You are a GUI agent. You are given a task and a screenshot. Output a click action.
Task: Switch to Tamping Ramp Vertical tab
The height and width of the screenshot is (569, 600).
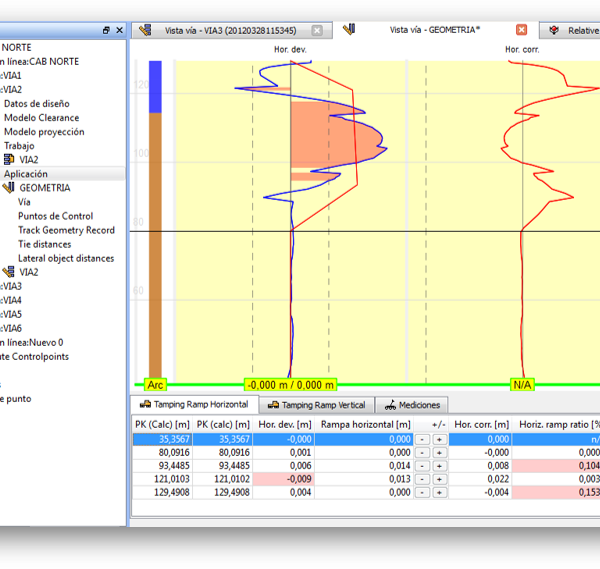tap(323, 405)
